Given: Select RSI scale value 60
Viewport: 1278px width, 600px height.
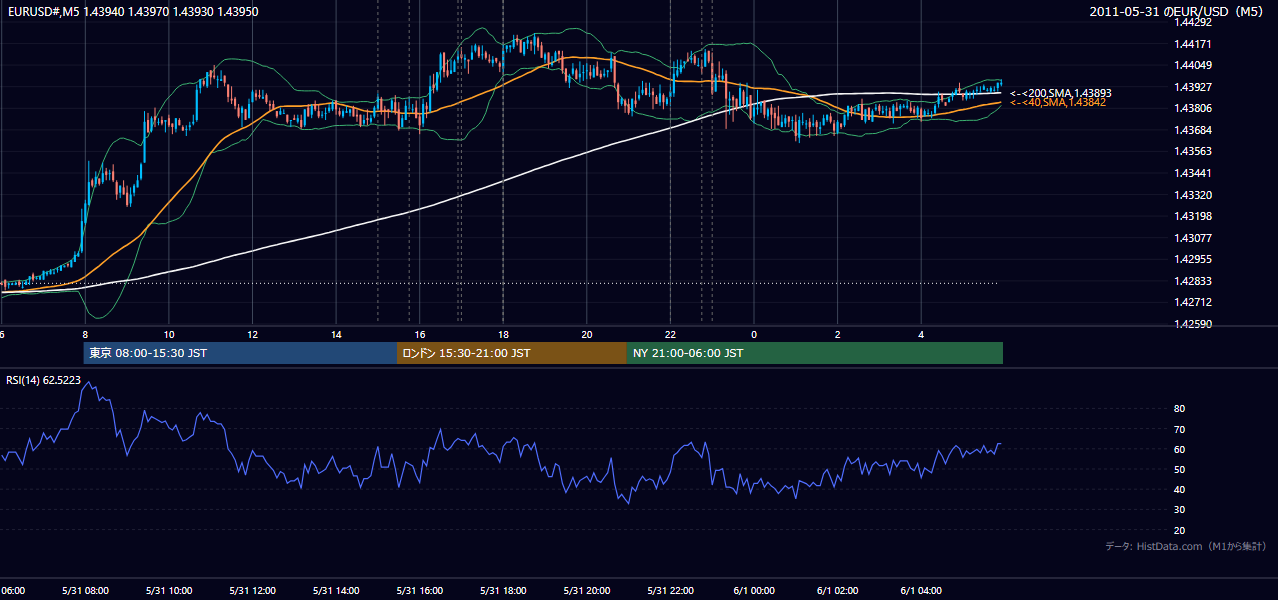Looking at the screenshot, I should click(1179, 449).
